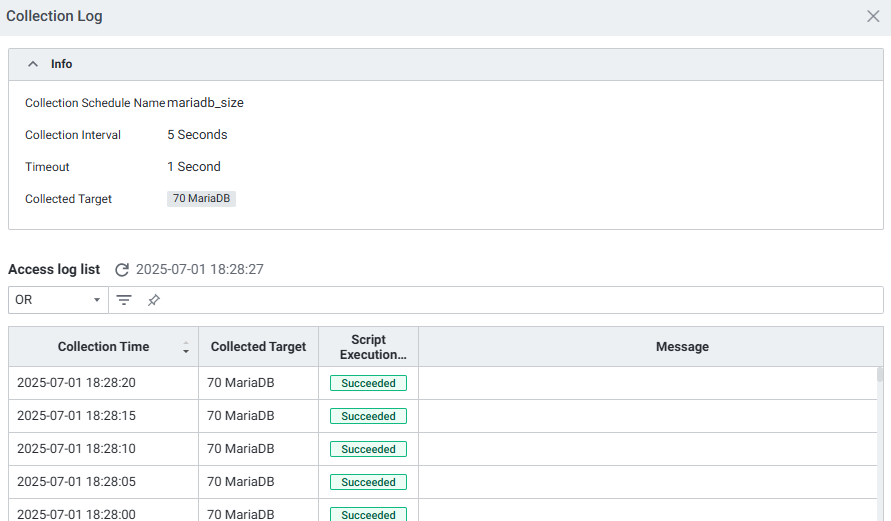Click the 70 MariaDB tag in Info

pos(201,199)
